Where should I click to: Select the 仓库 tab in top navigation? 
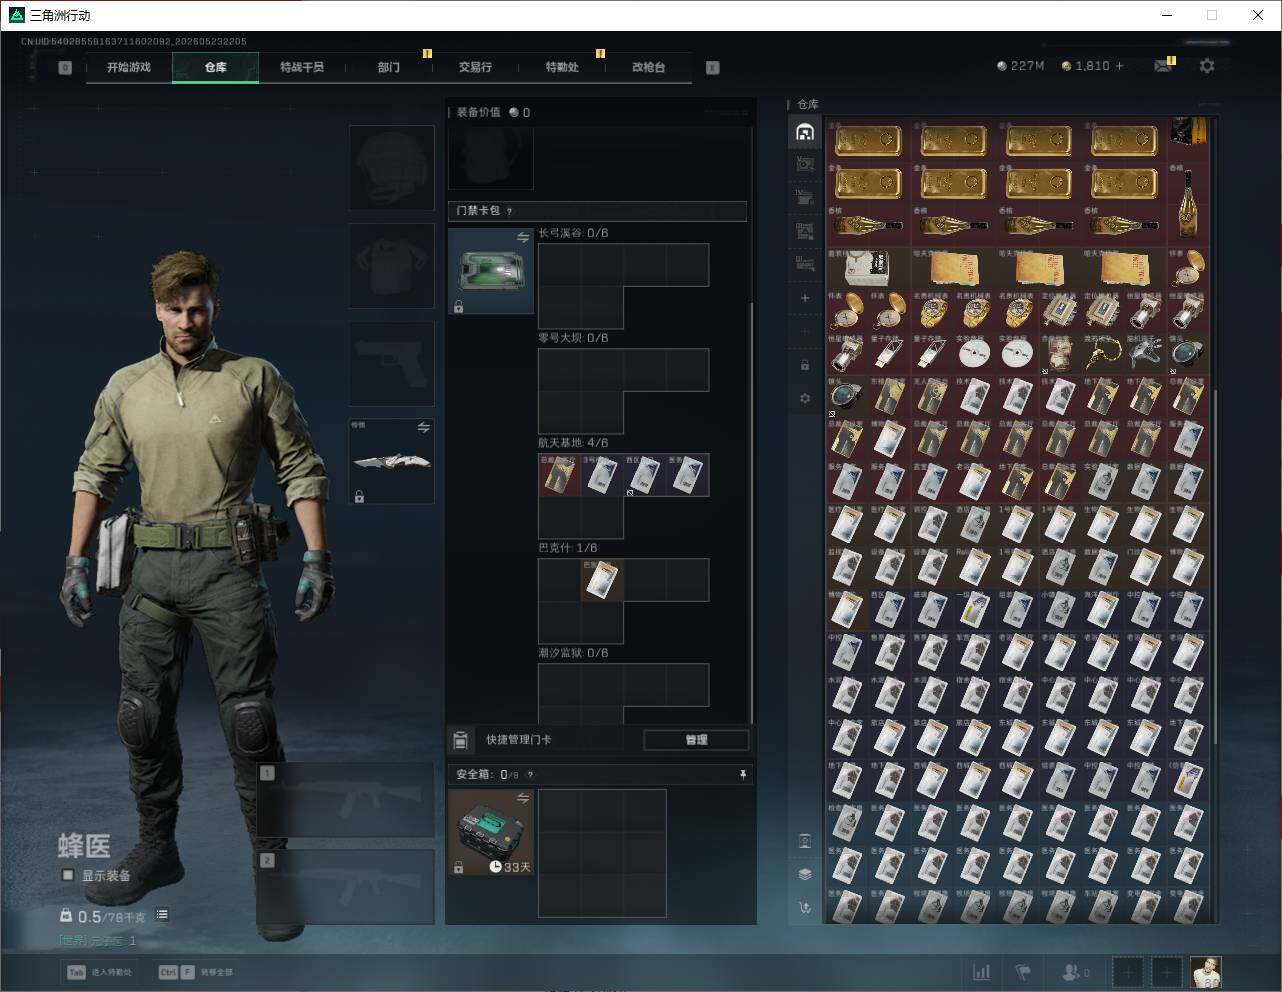(x=215, y=67)
